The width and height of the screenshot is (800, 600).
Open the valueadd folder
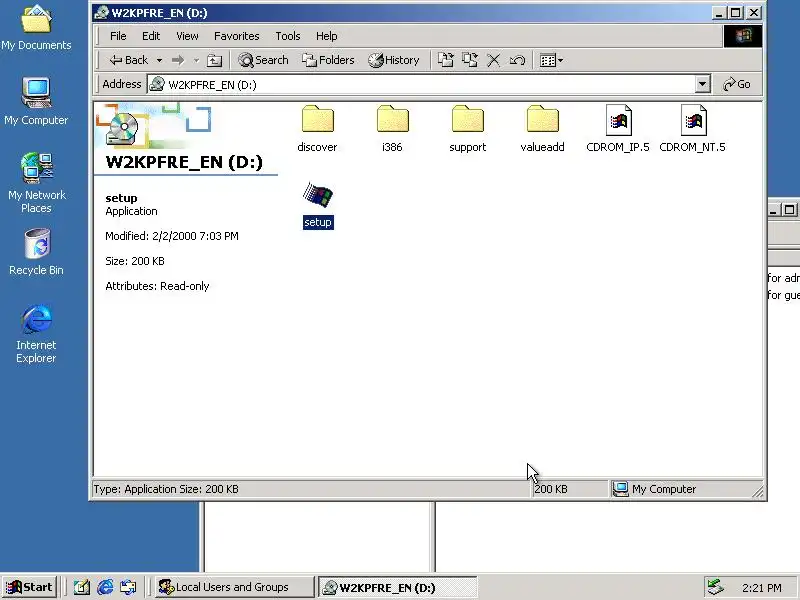click(542, 129)
